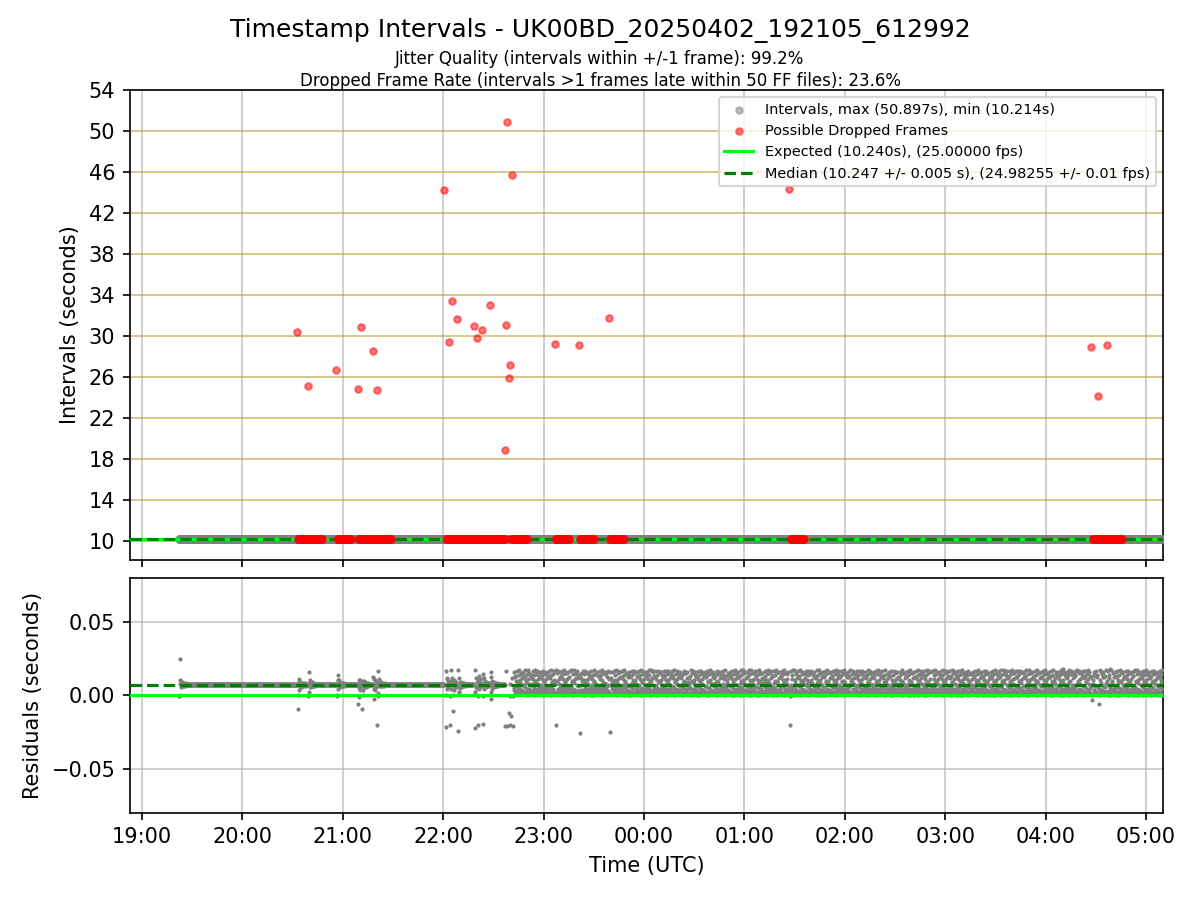Select legend entry 'Intervals, max (50.897s), min (10.214s)'

(x=909, y=109)
